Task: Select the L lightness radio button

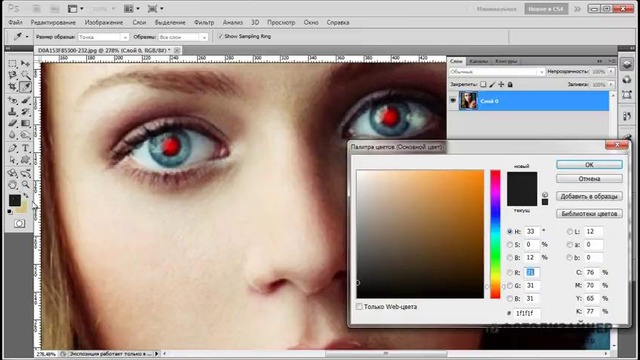Action: click(570, 231)
